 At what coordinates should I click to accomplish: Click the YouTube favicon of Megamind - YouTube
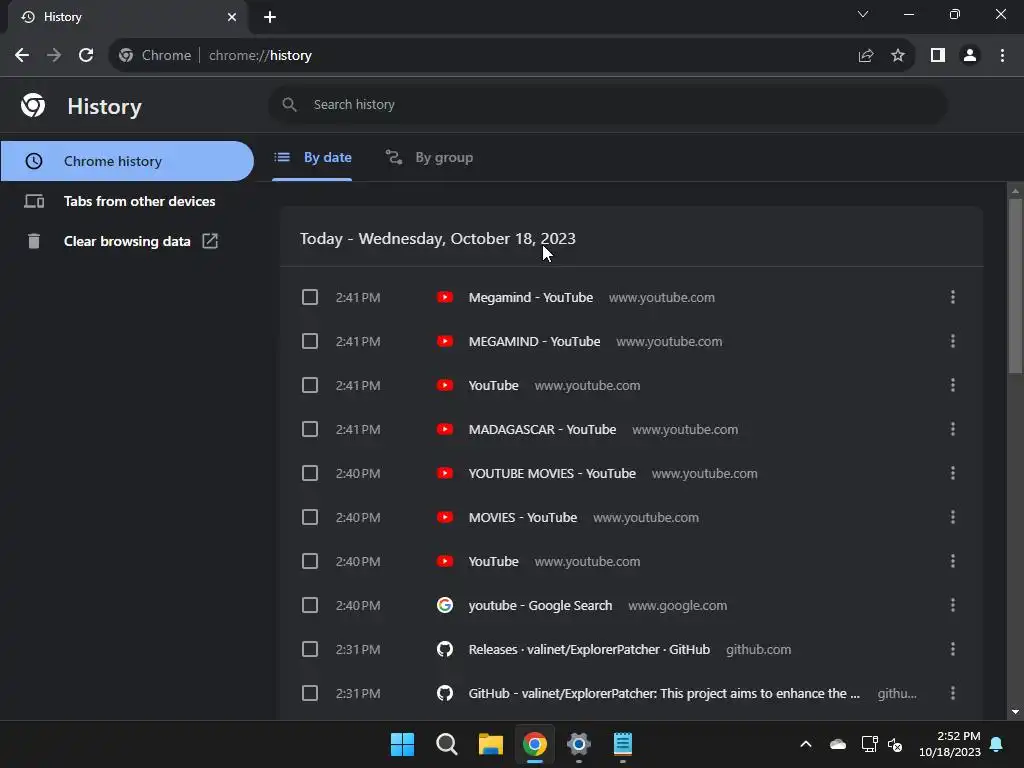(x=445, y=297)
